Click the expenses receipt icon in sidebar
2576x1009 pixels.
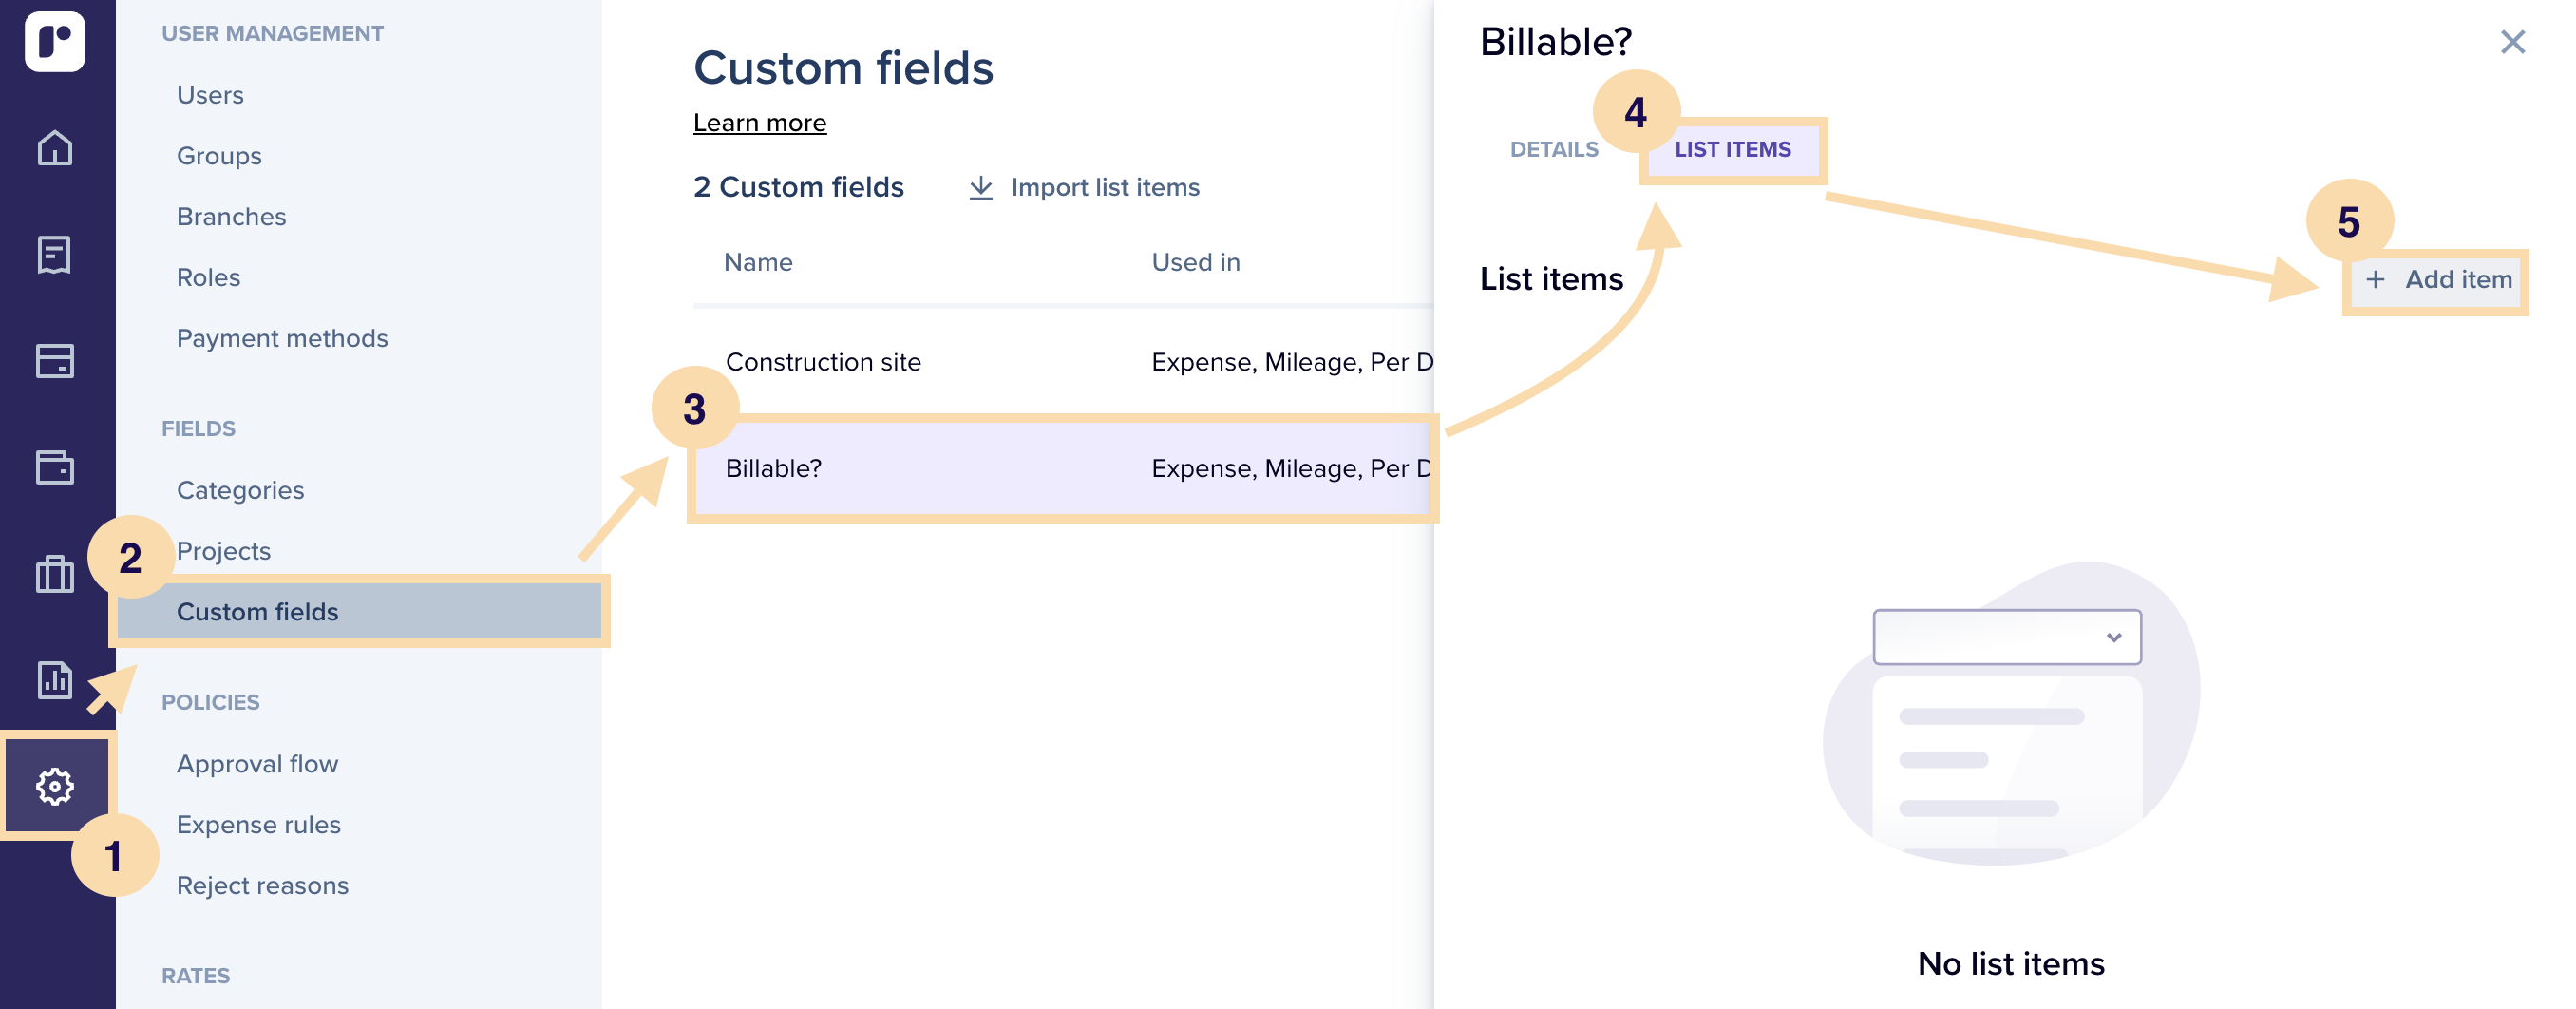point(55,255)
